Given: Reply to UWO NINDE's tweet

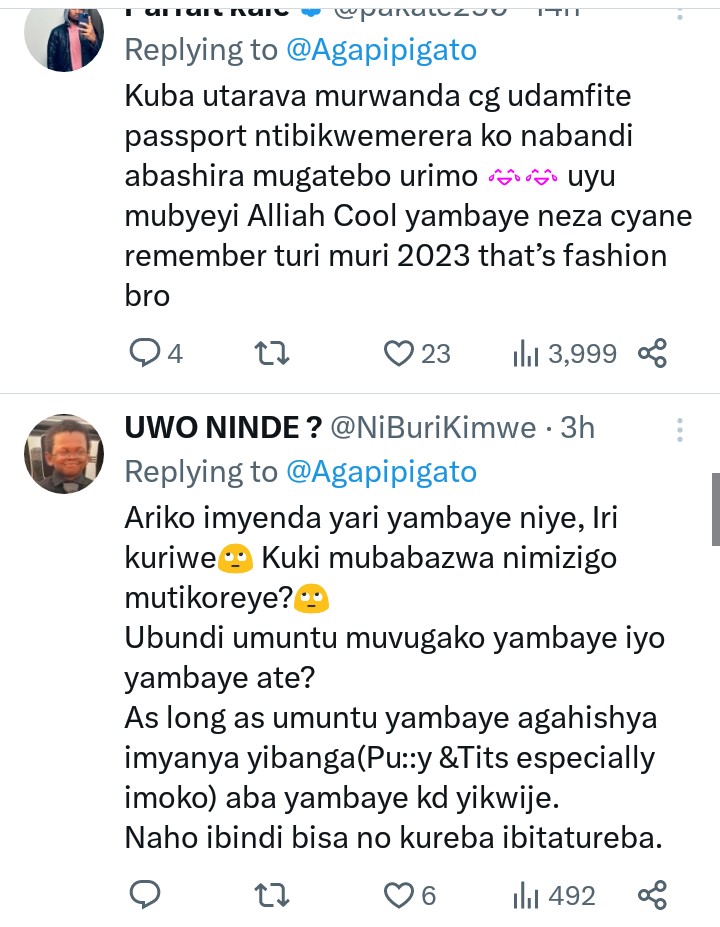Looking at the screenshot, I should (147, 895).
